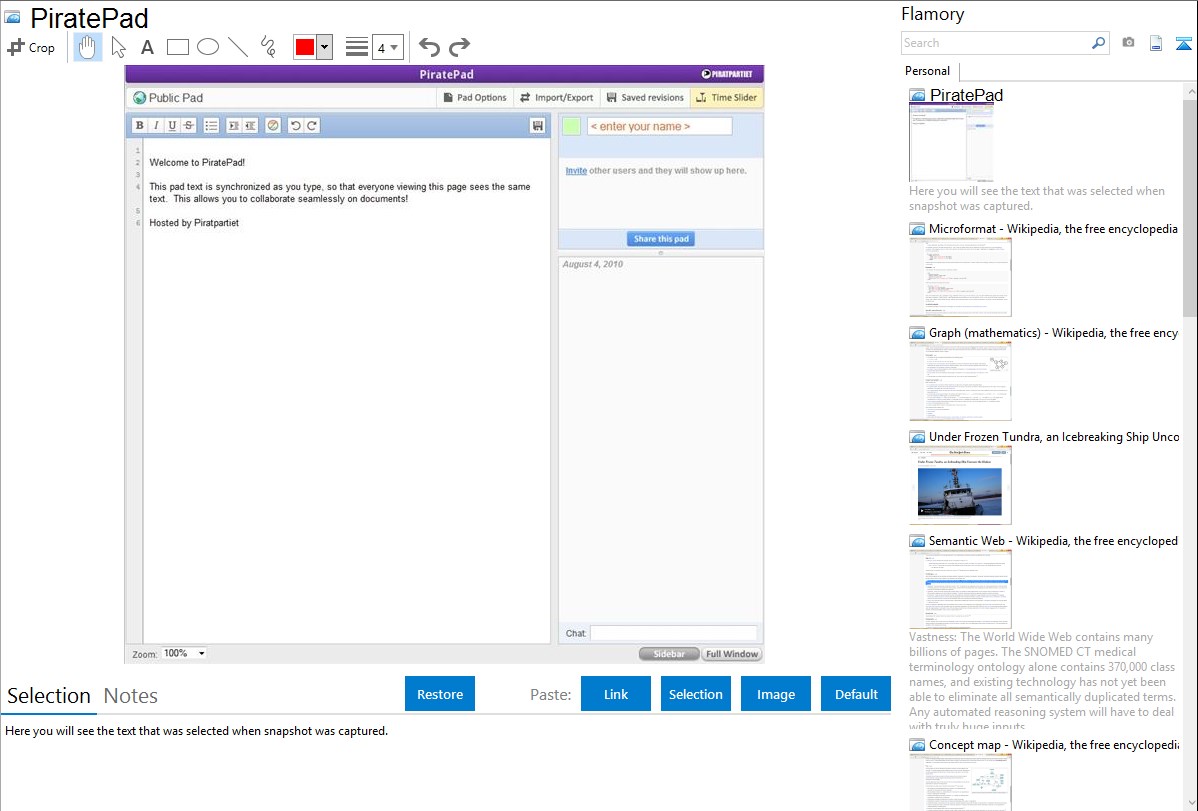Click the Microformat - Wikipedia title text
1198x811 pixels.
click(1053, 229)
